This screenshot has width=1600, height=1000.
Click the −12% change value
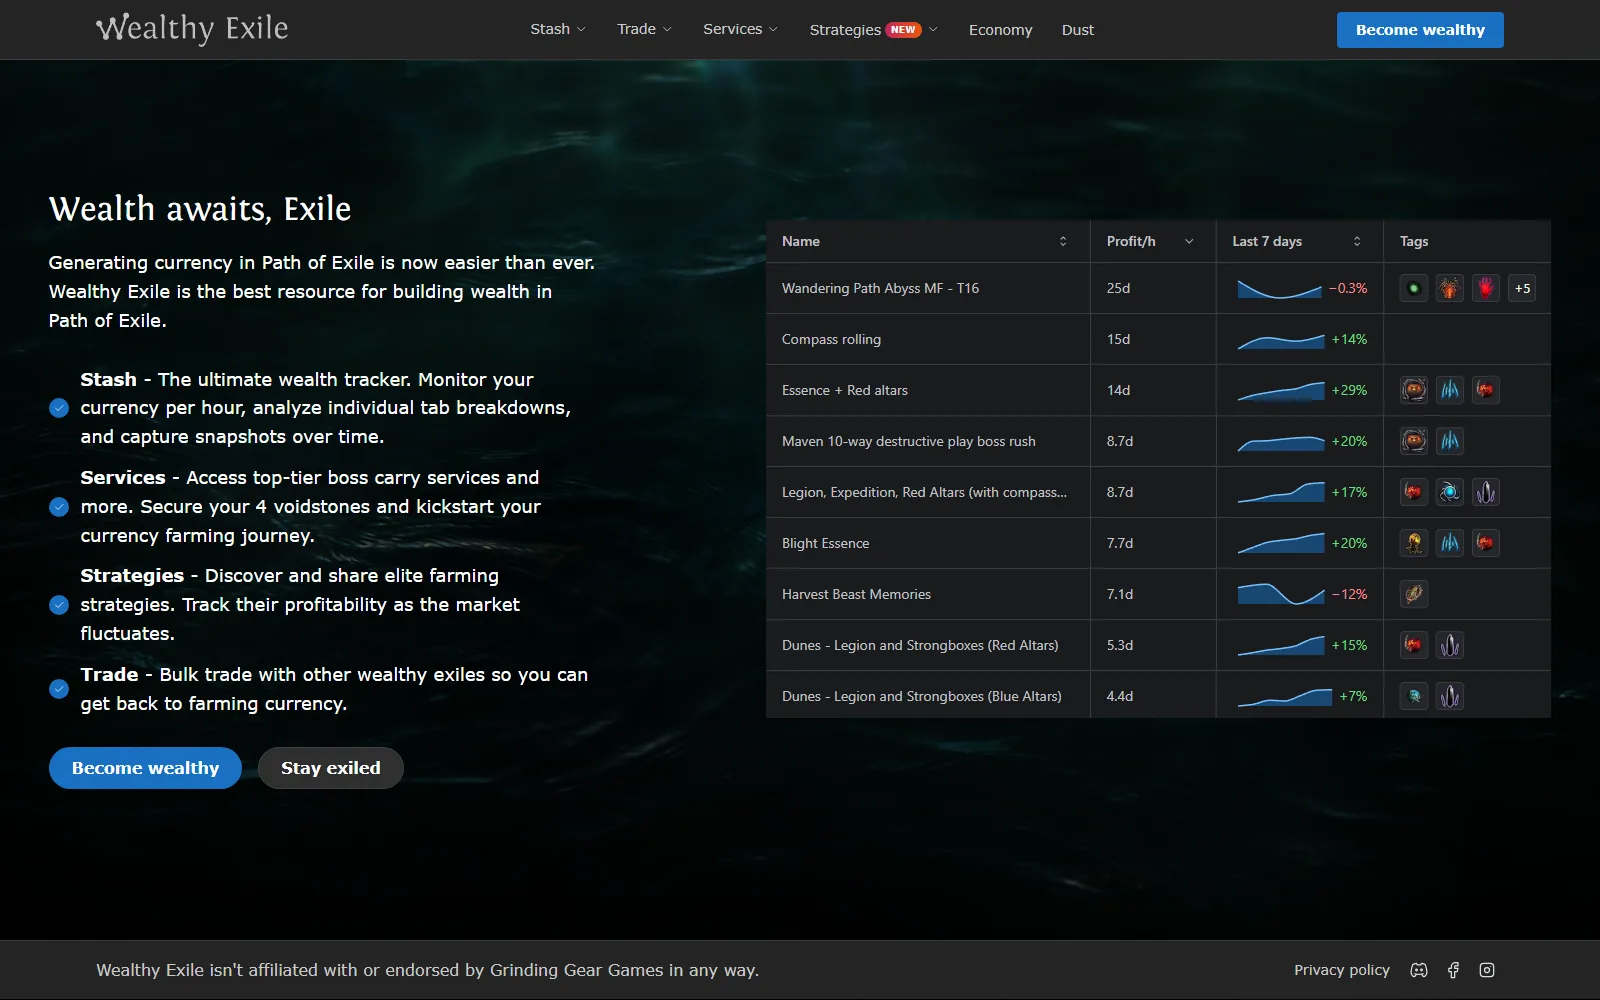pos(1349,594)
